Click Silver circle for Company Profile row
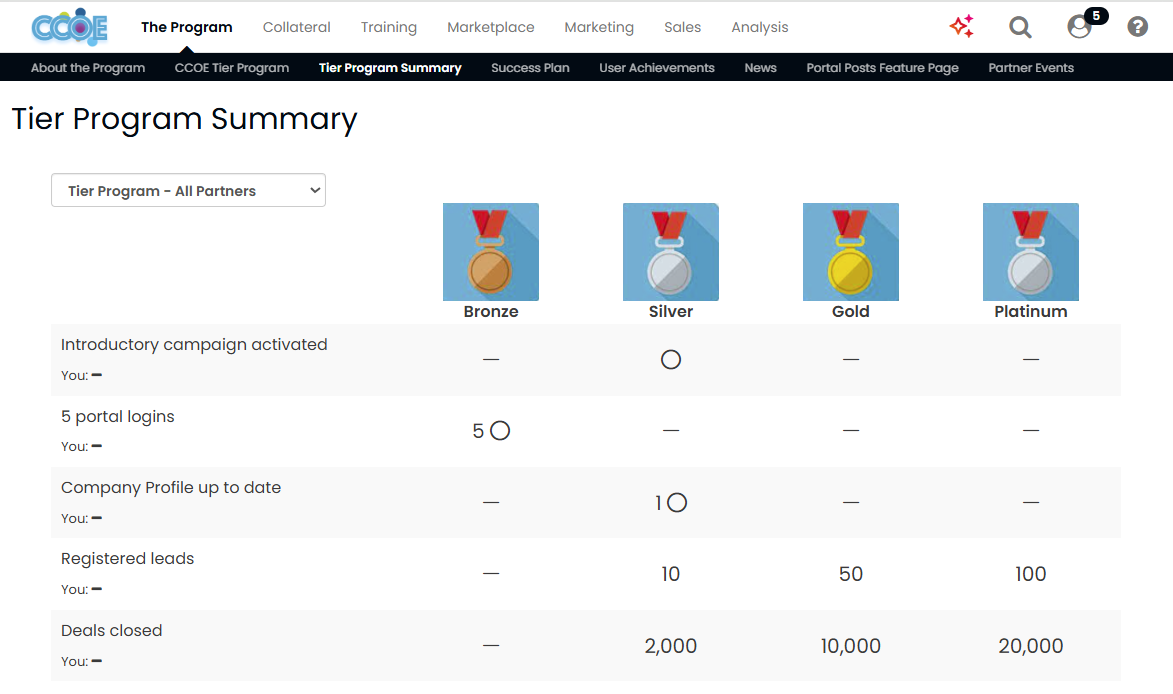1173x694 pixels. pyautogui.click(x=677, y=503)
